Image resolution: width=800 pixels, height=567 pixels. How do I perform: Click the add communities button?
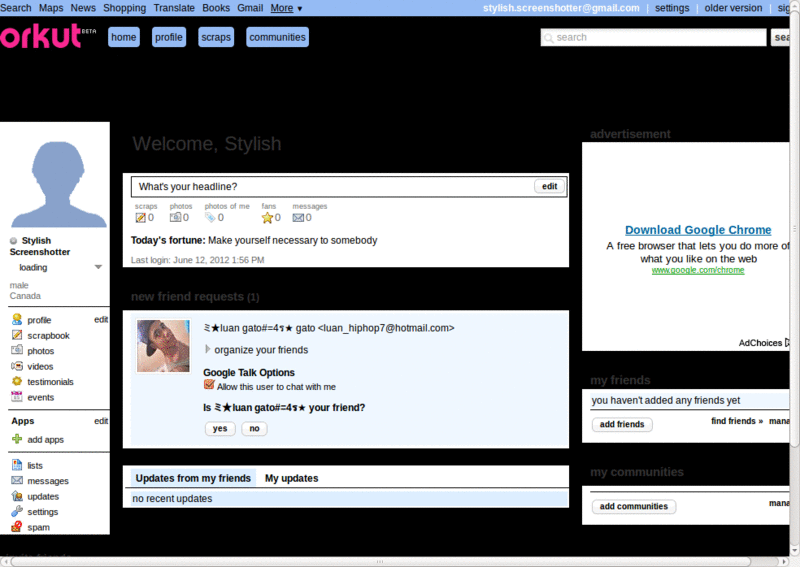click(x=633, y=506)
